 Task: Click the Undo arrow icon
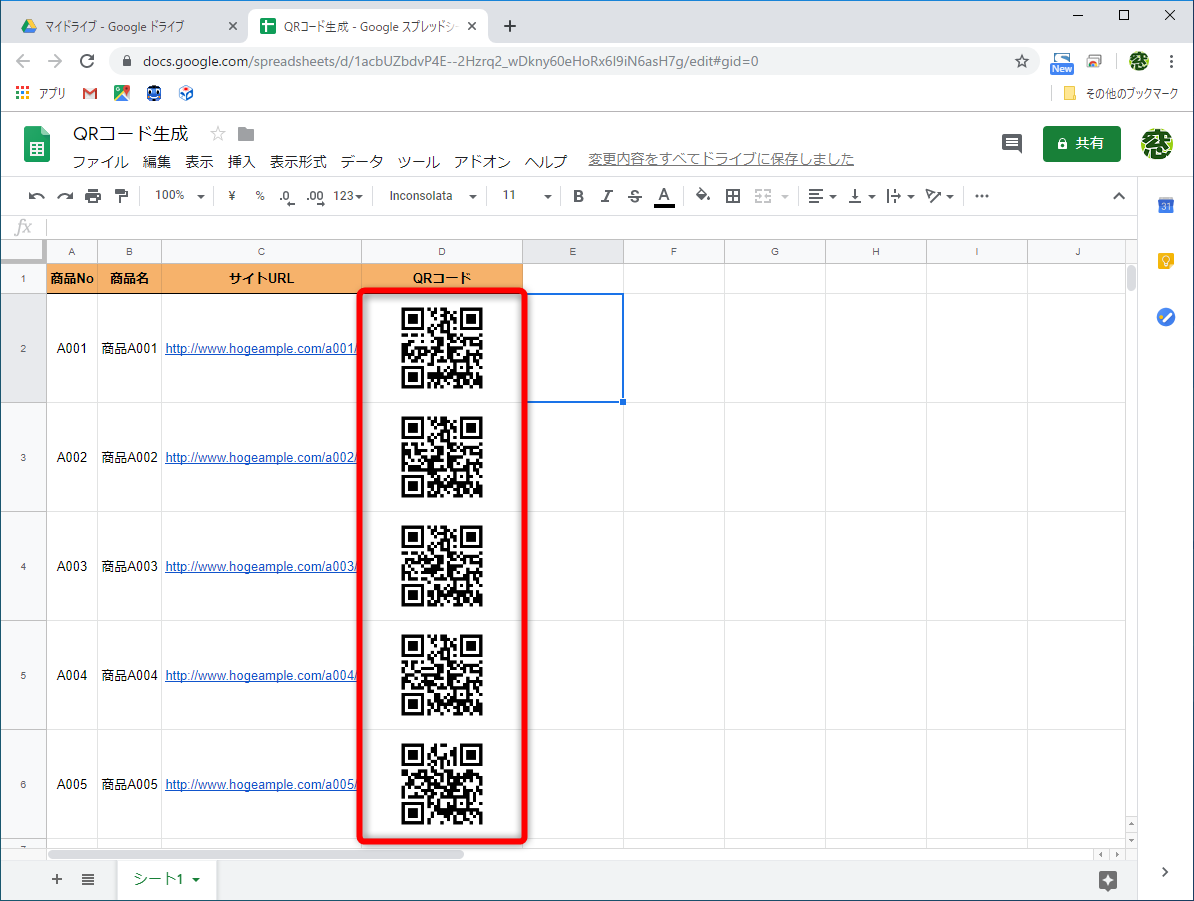coord(37,195)
